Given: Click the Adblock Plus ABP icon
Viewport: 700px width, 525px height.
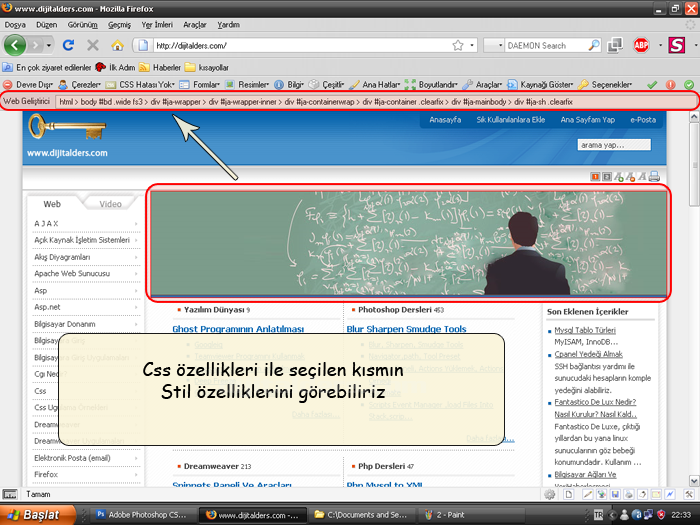Looking at the screenshot, I should tap(641, 45).
